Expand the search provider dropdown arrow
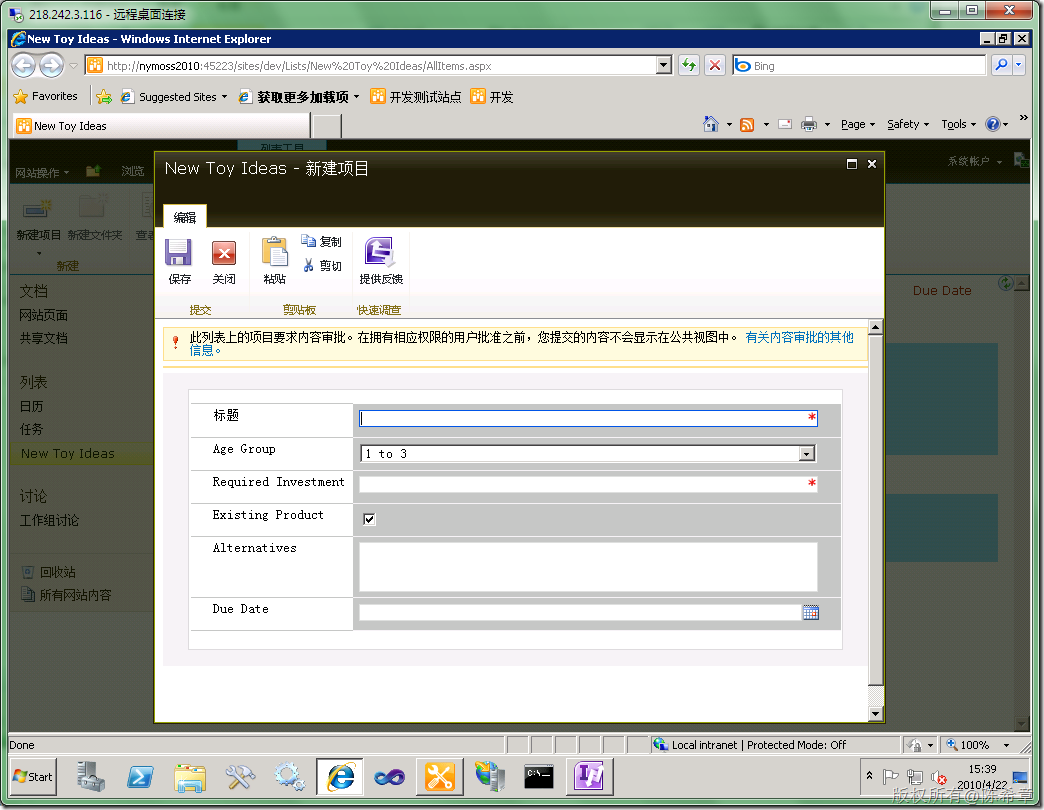The height and width of the screenshot is (810, 1044). [1019, 65]
